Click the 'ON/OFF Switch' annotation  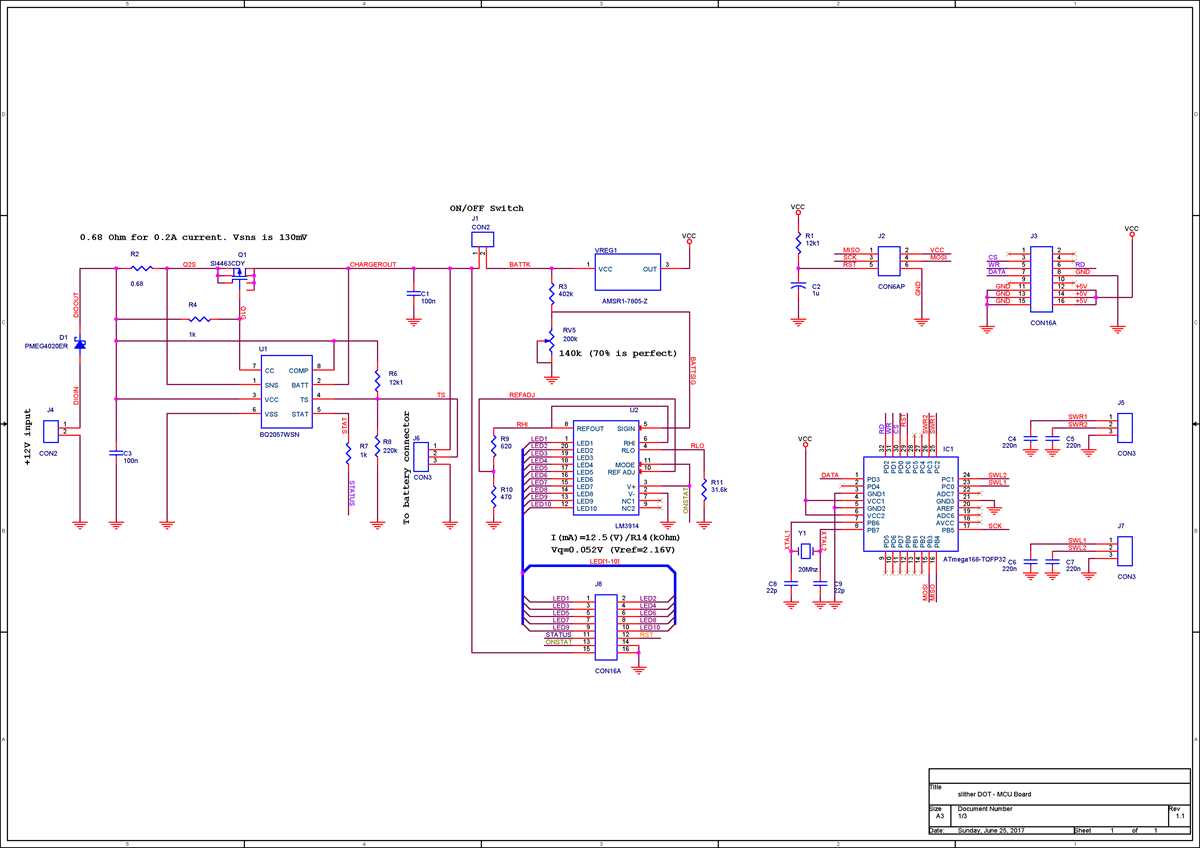[487, 208]
